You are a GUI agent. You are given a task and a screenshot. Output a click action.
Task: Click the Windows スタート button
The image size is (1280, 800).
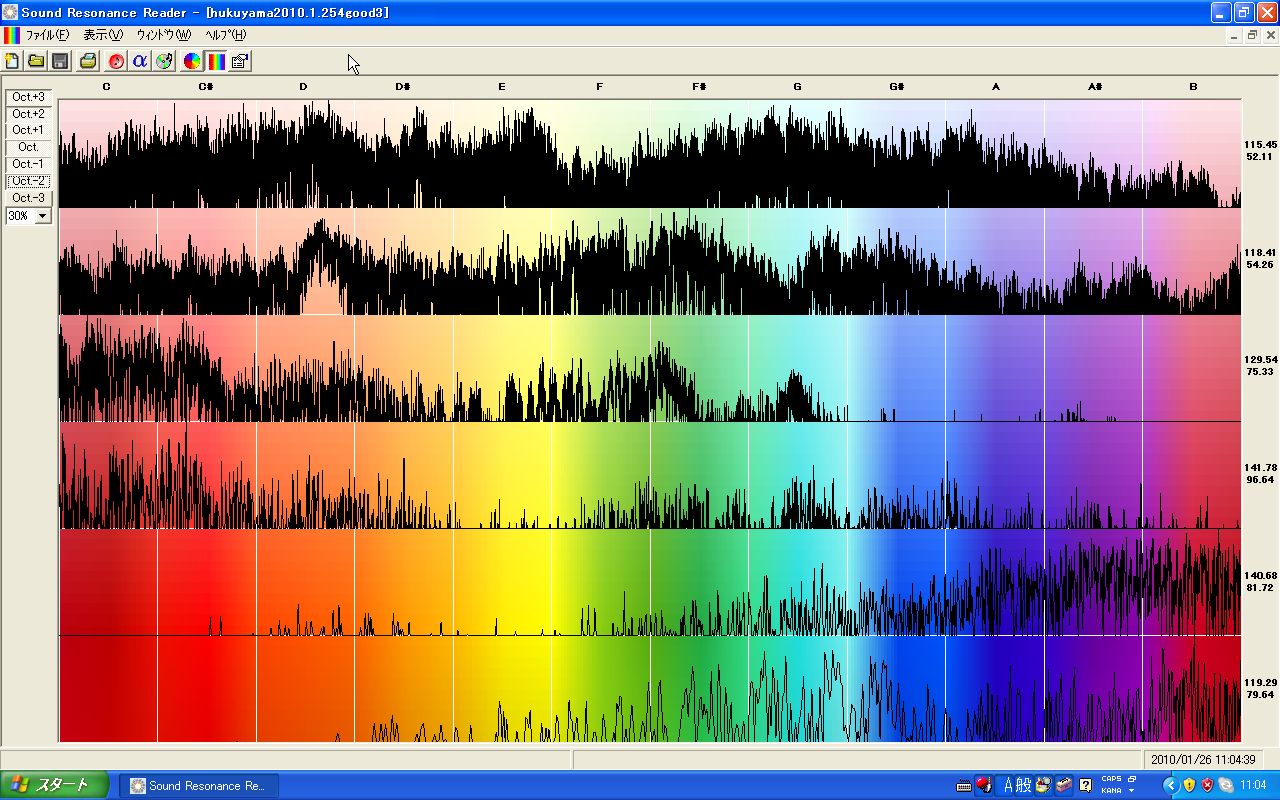(55, 785)
